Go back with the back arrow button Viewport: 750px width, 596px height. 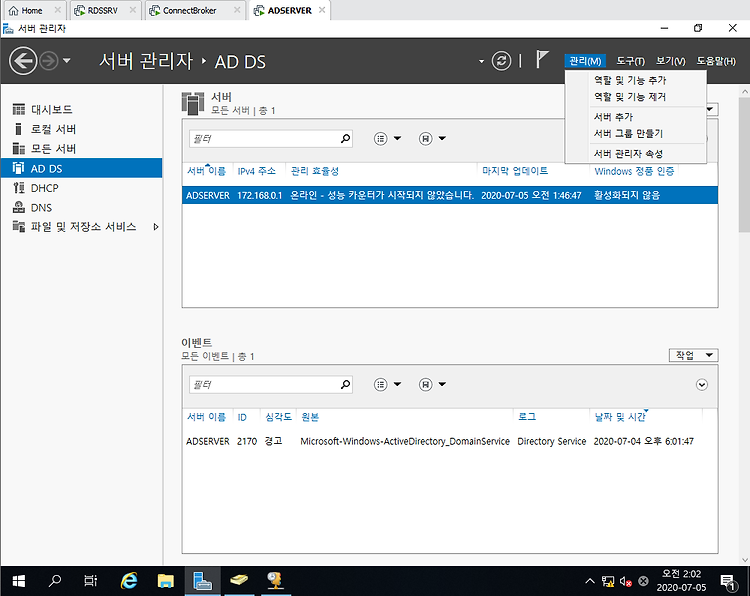pyautogui.click(x=22, y=61)
